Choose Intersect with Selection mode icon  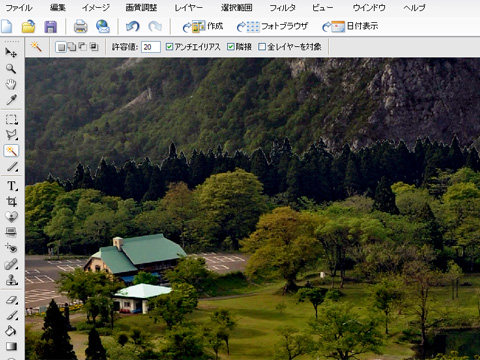coord(94,47)
